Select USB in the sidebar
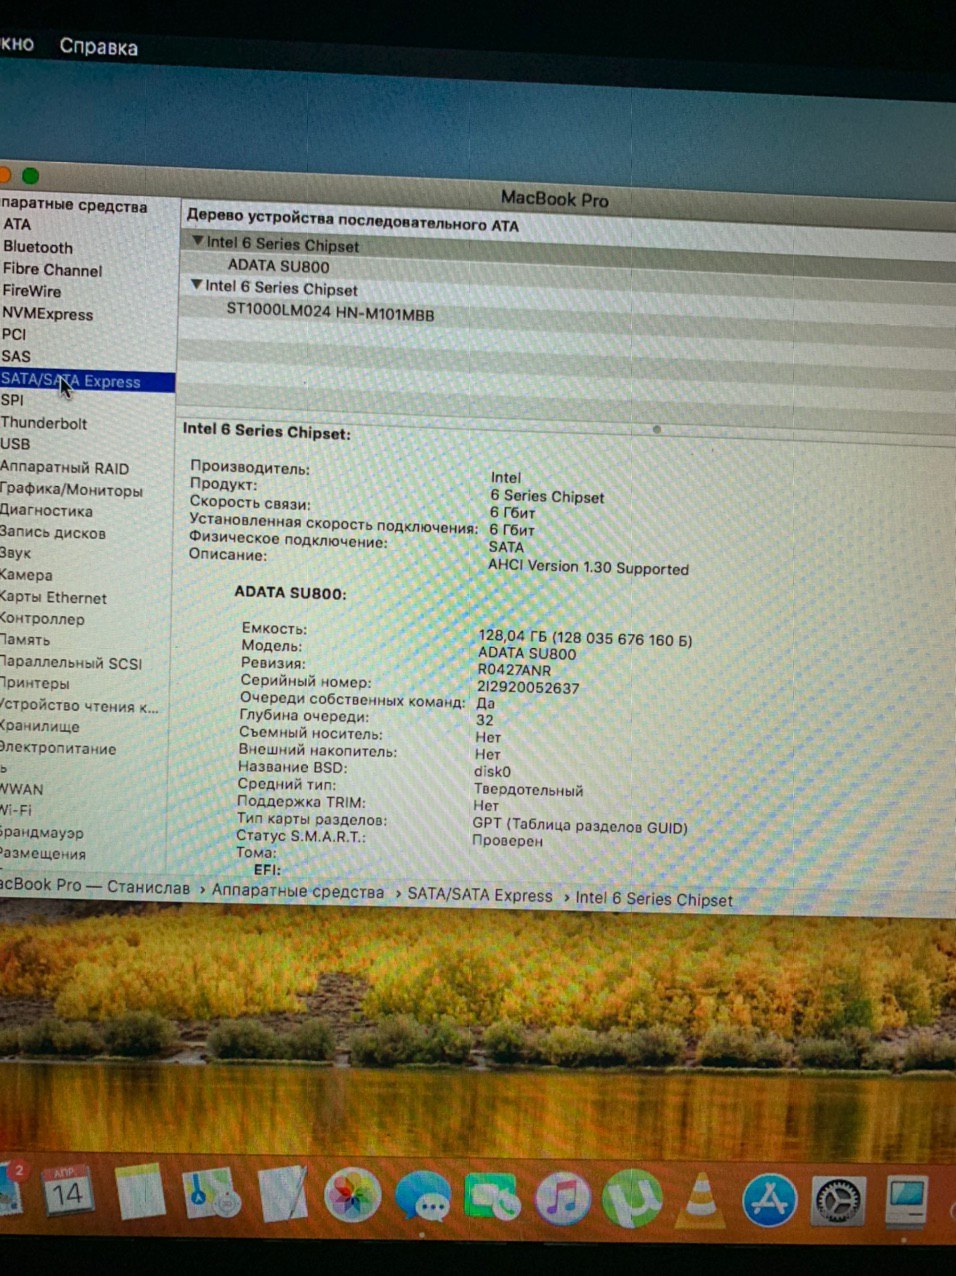 [x=15, y=444]
